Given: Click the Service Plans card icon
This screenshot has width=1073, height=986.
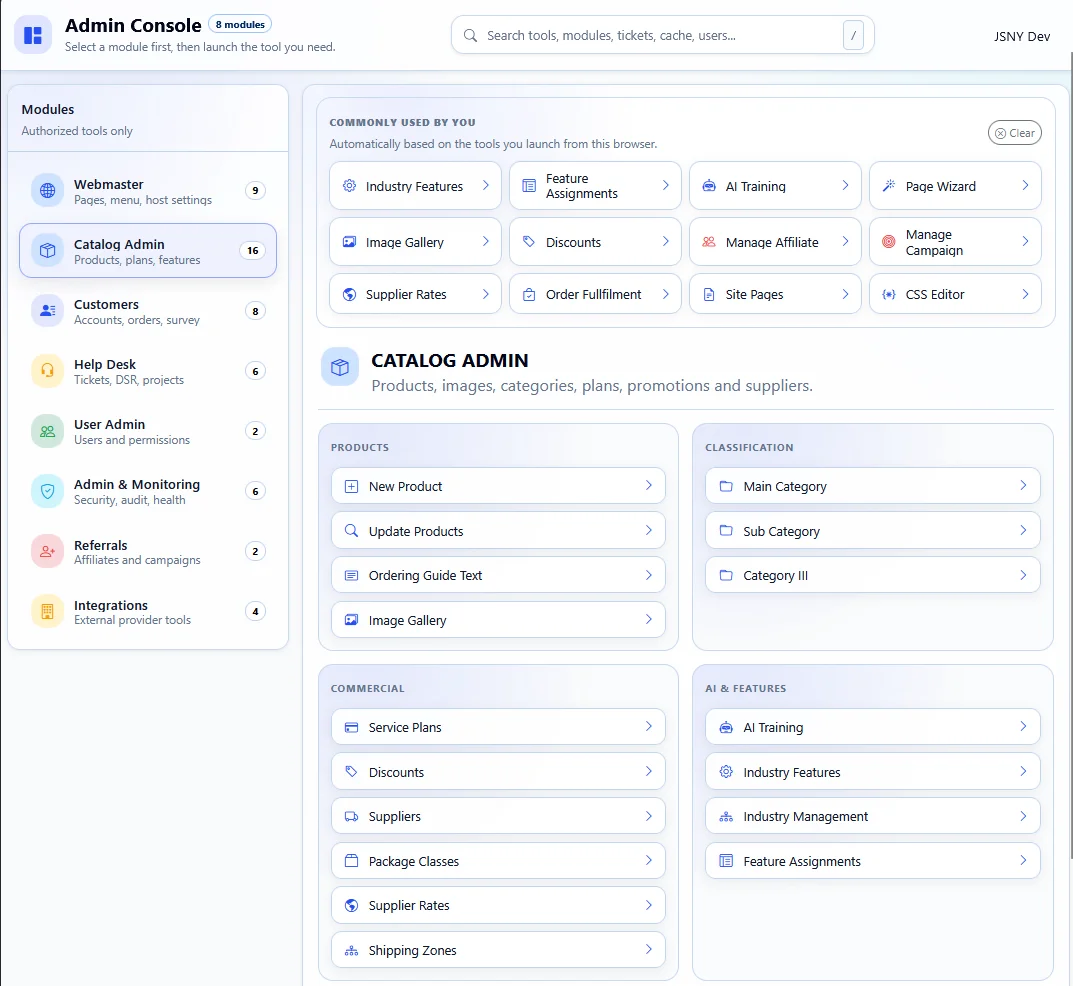Looking at the screenshot, I should [x=351, y=727].
